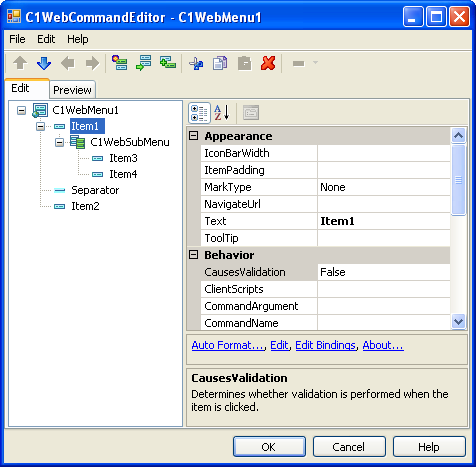
Task: Click the Cut scissors toolbar icon
Action: [196, 63]
